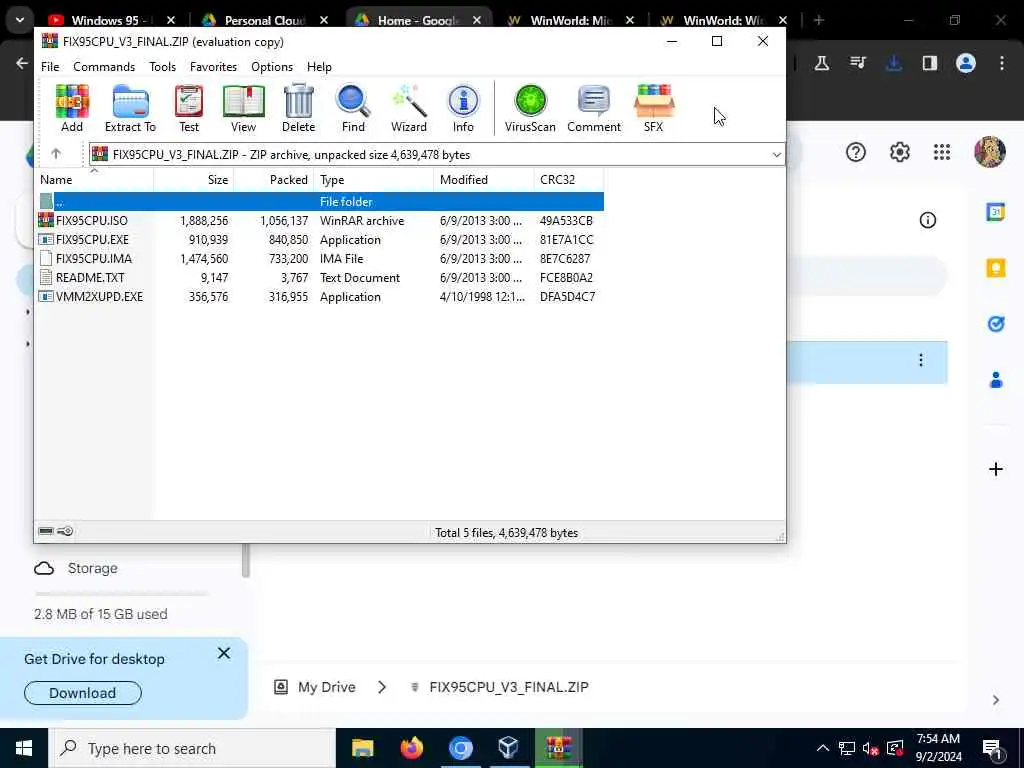Switch to the first WinWorld tab
The height and width of the screenshot is (768, 1024).
[x=571, y=20]
